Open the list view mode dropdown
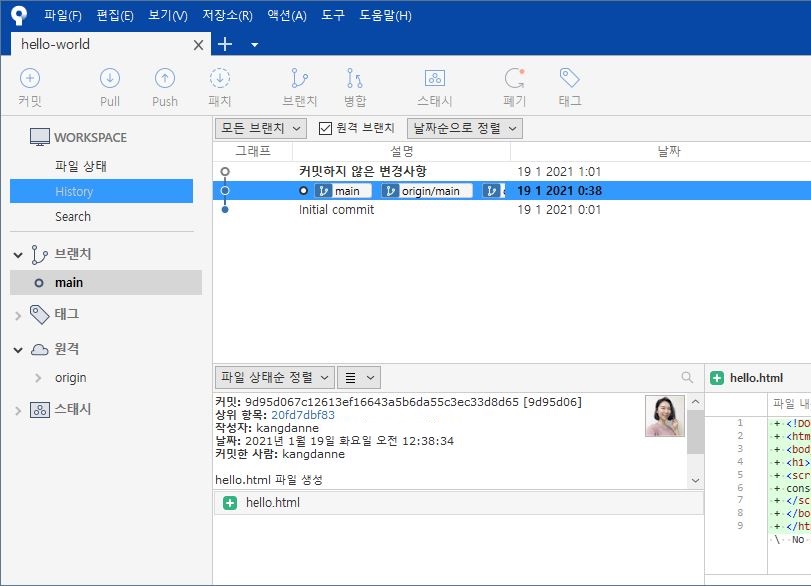The width and height of the screenshot is (811, 586). [x=359, y=378]
